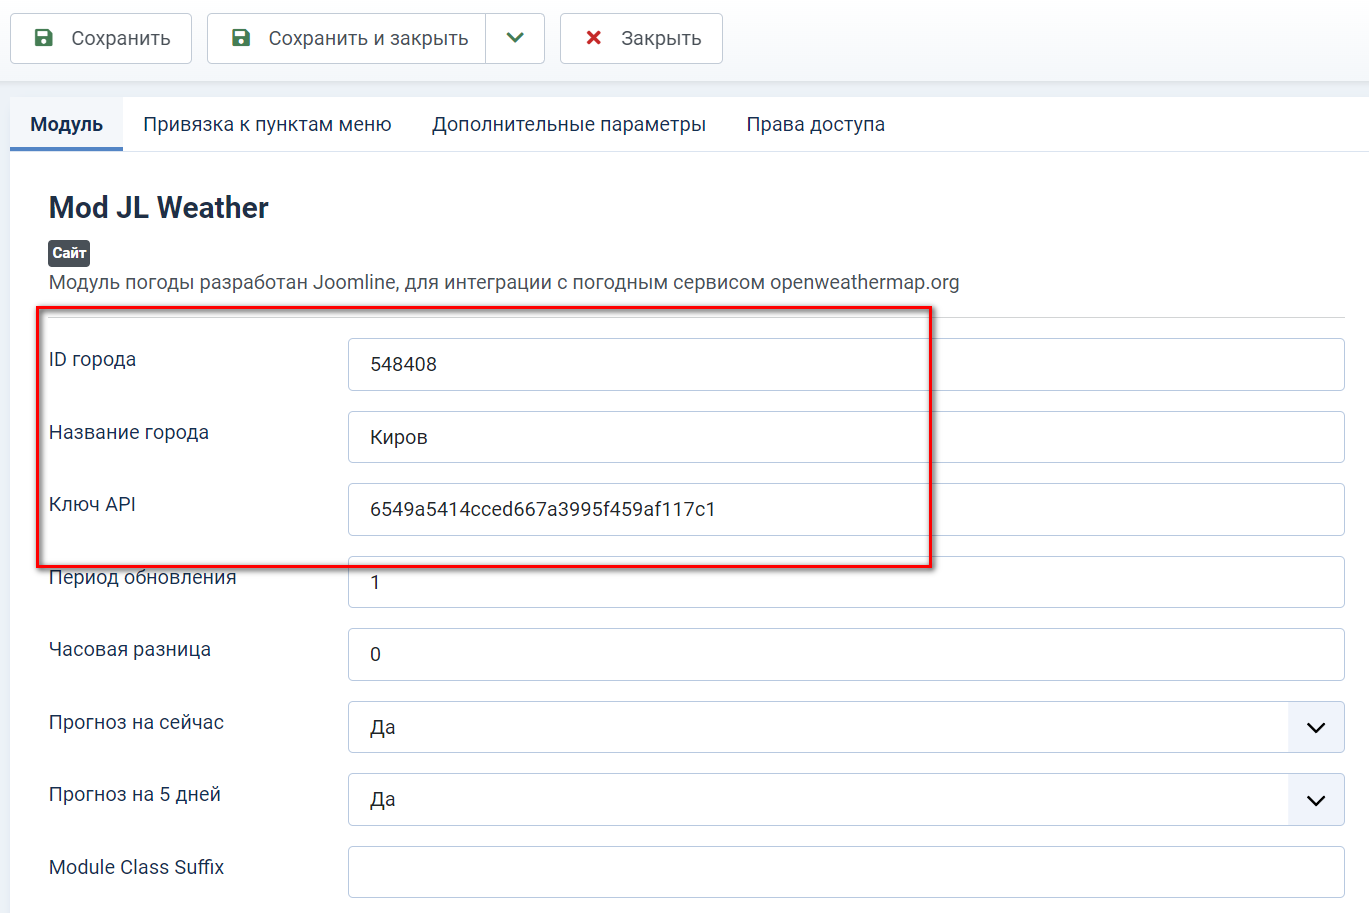The image size is (1369, 913).
Task: Click the 'Module Class Suffix' input field
Action: [x=845, y=872]
